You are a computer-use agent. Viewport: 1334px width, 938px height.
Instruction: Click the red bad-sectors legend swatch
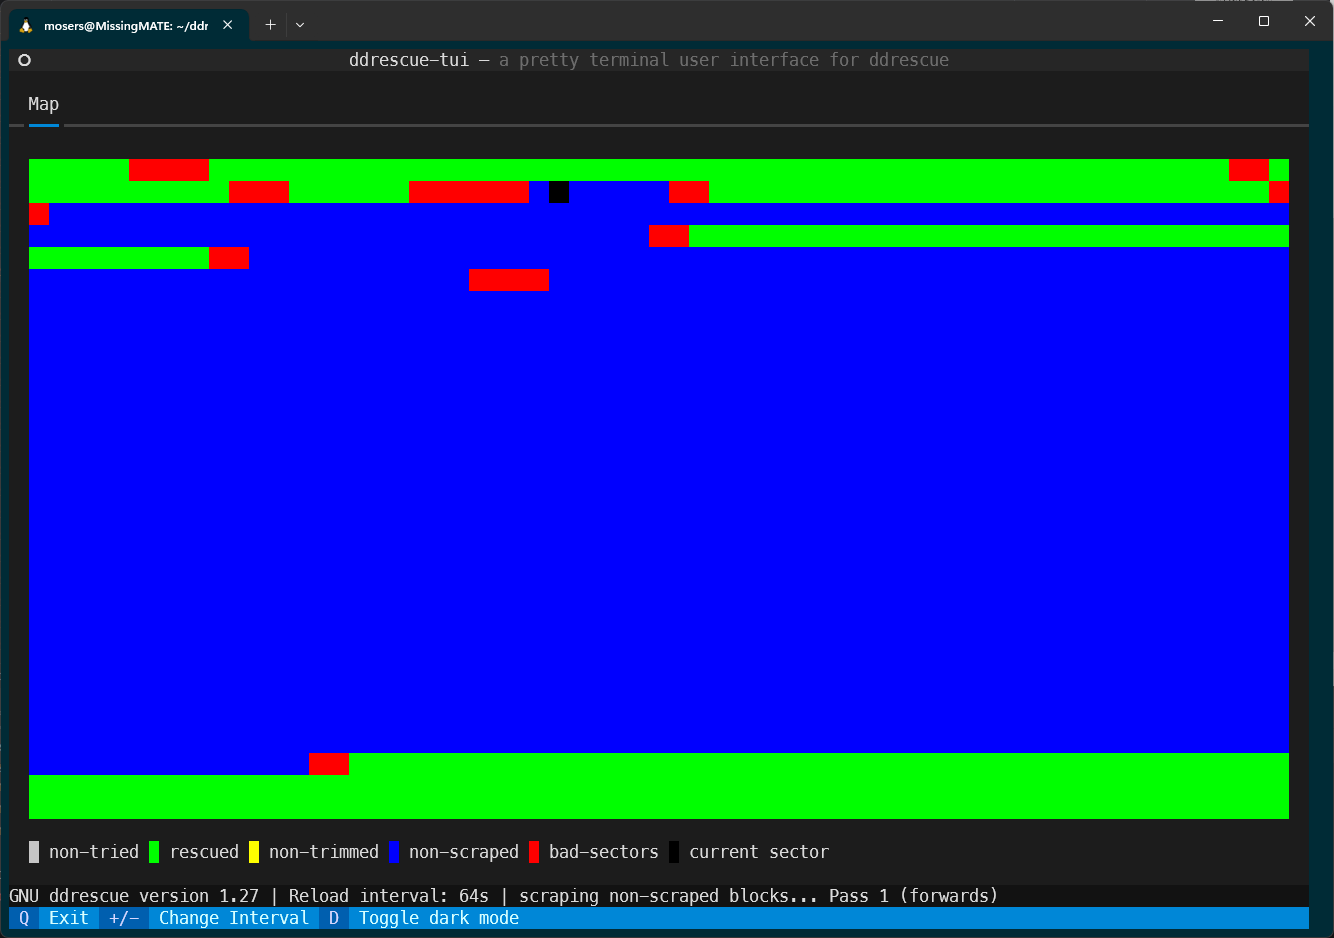click(x=534, y=852)
